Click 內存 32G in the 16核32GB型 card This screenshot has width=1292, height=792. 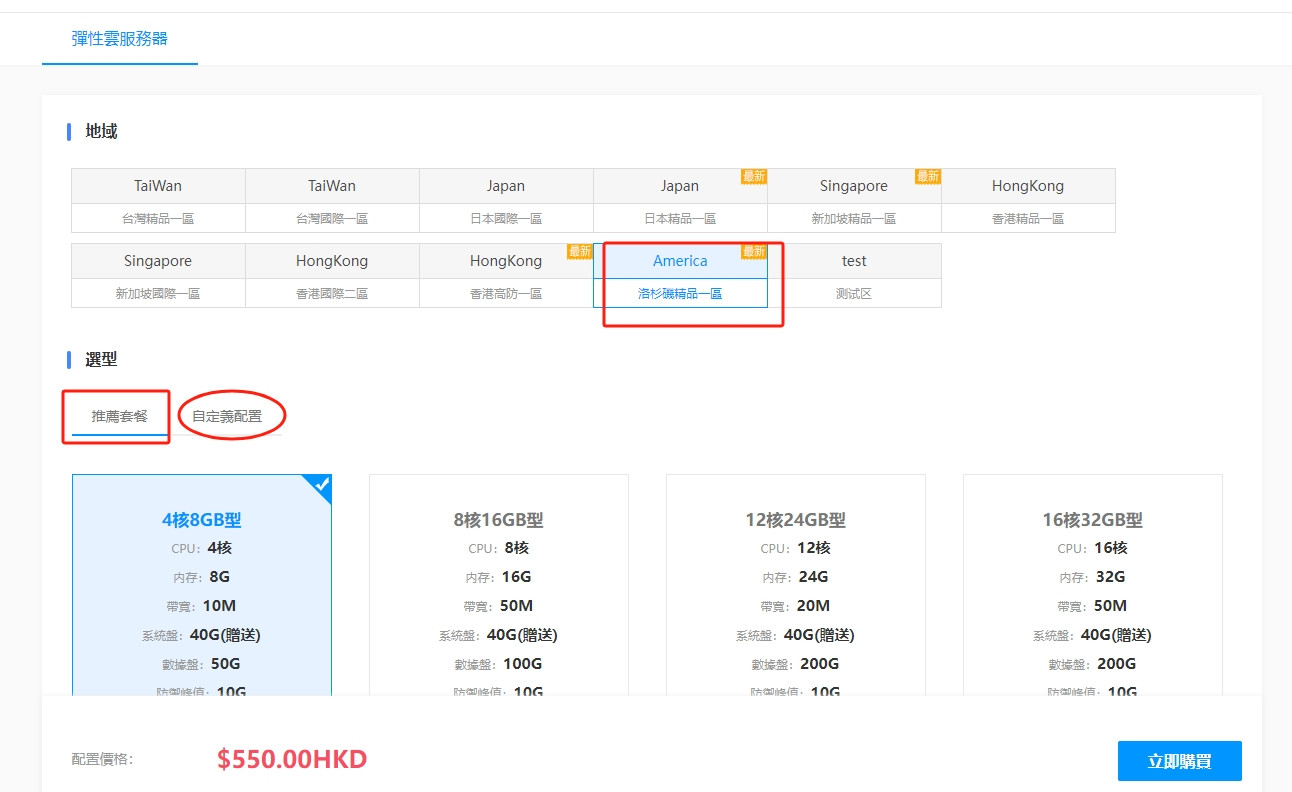pyautogui.click(x=1093, y=577)
